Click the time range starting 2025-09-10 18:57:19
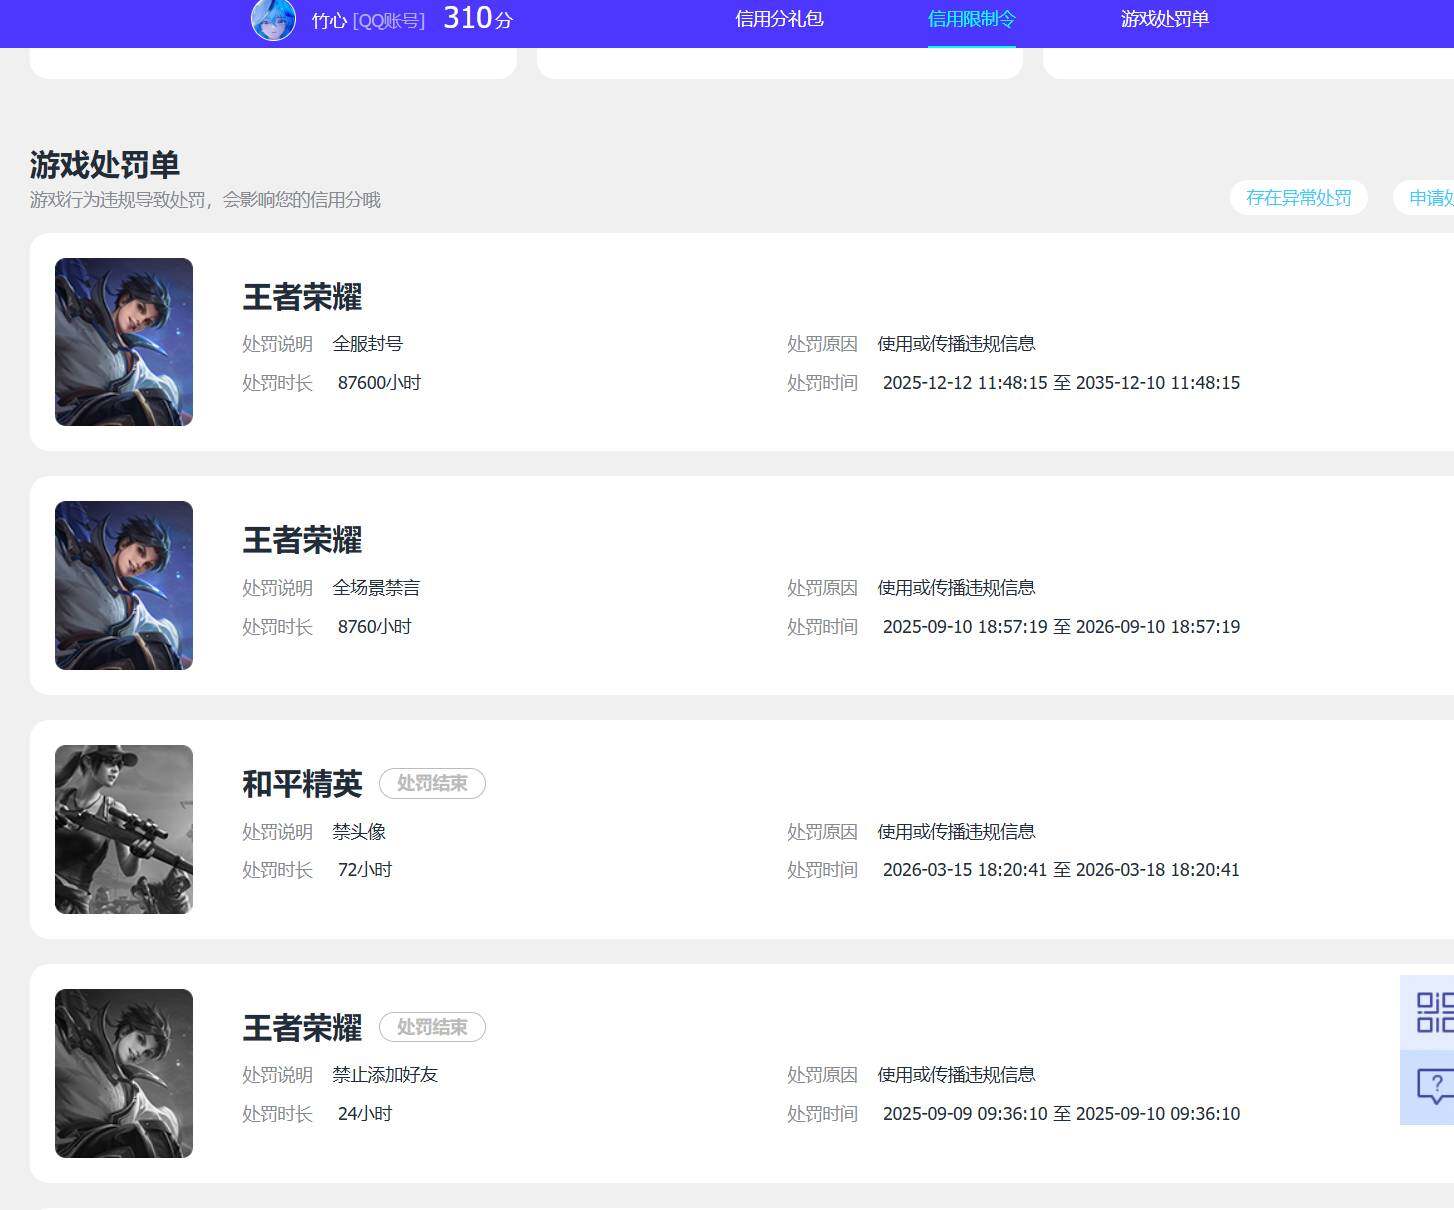Screen dimensions: 1454x1210 click(1061, 627)
